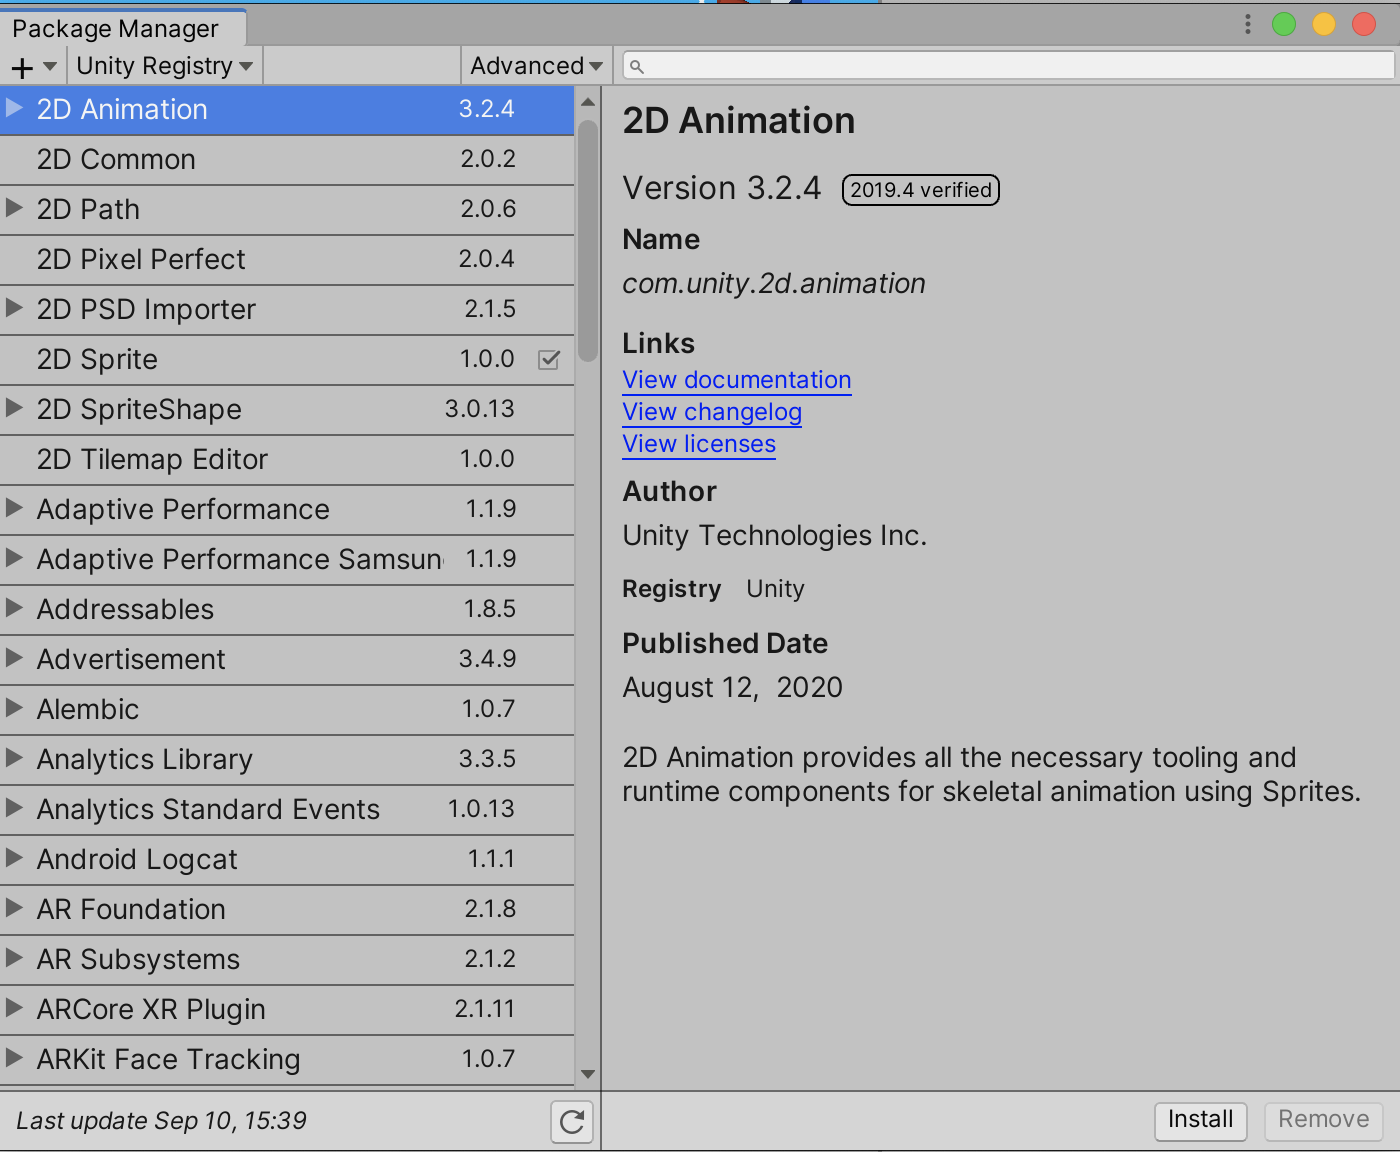Click the 2019.4 verified badge

coord(921,190)
